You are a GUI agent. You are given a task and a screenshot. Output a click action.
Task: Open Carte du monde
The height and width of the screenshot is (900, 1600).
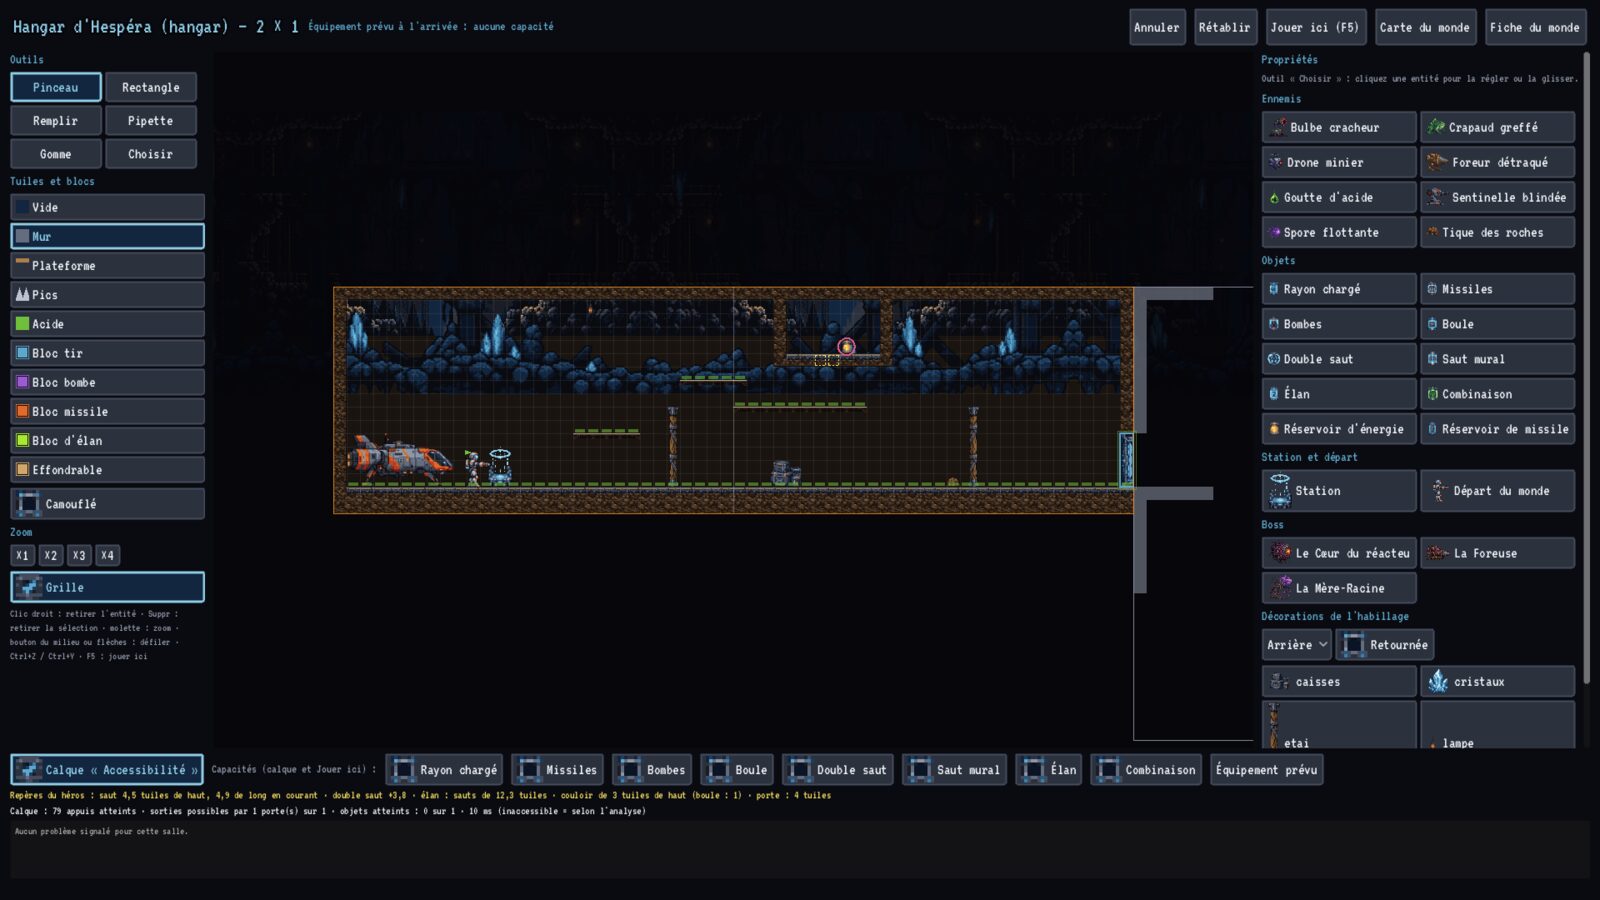1425,27
